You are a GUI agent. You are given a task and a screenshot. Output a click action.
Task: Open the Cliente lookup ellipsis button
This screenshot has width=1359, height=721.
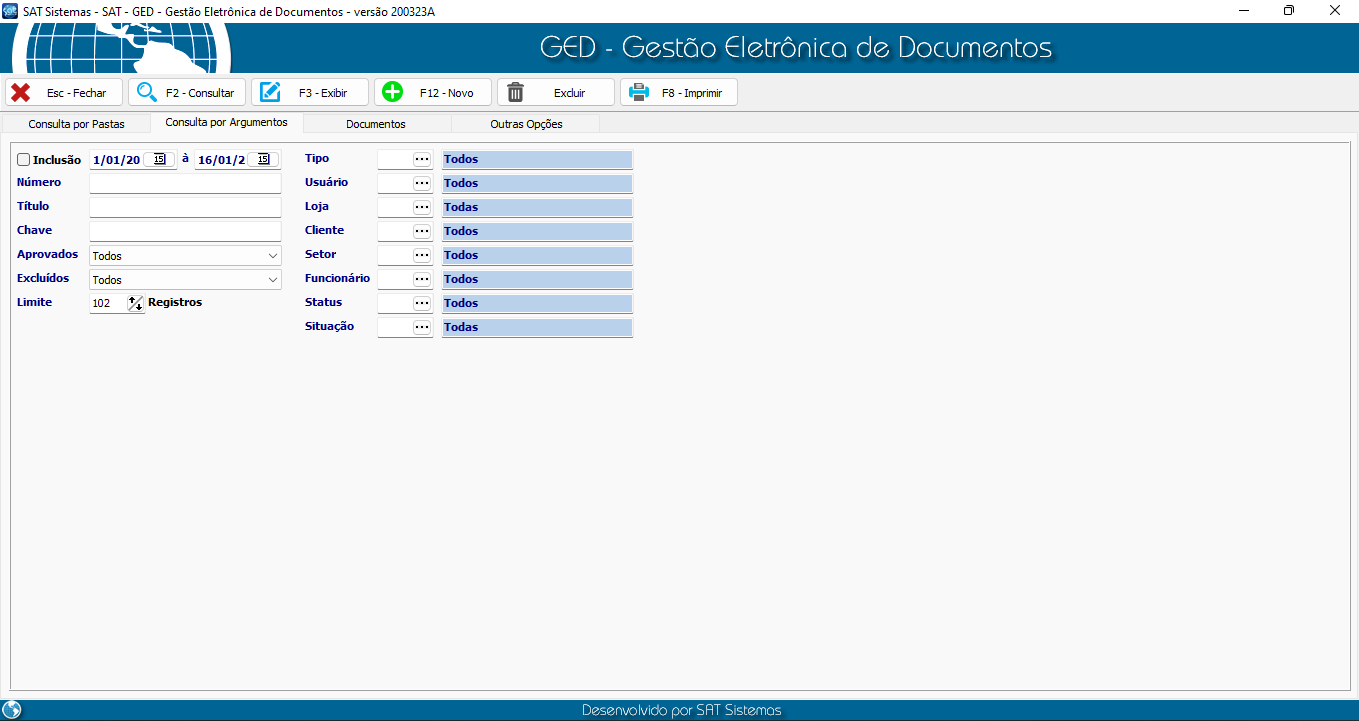422,231
